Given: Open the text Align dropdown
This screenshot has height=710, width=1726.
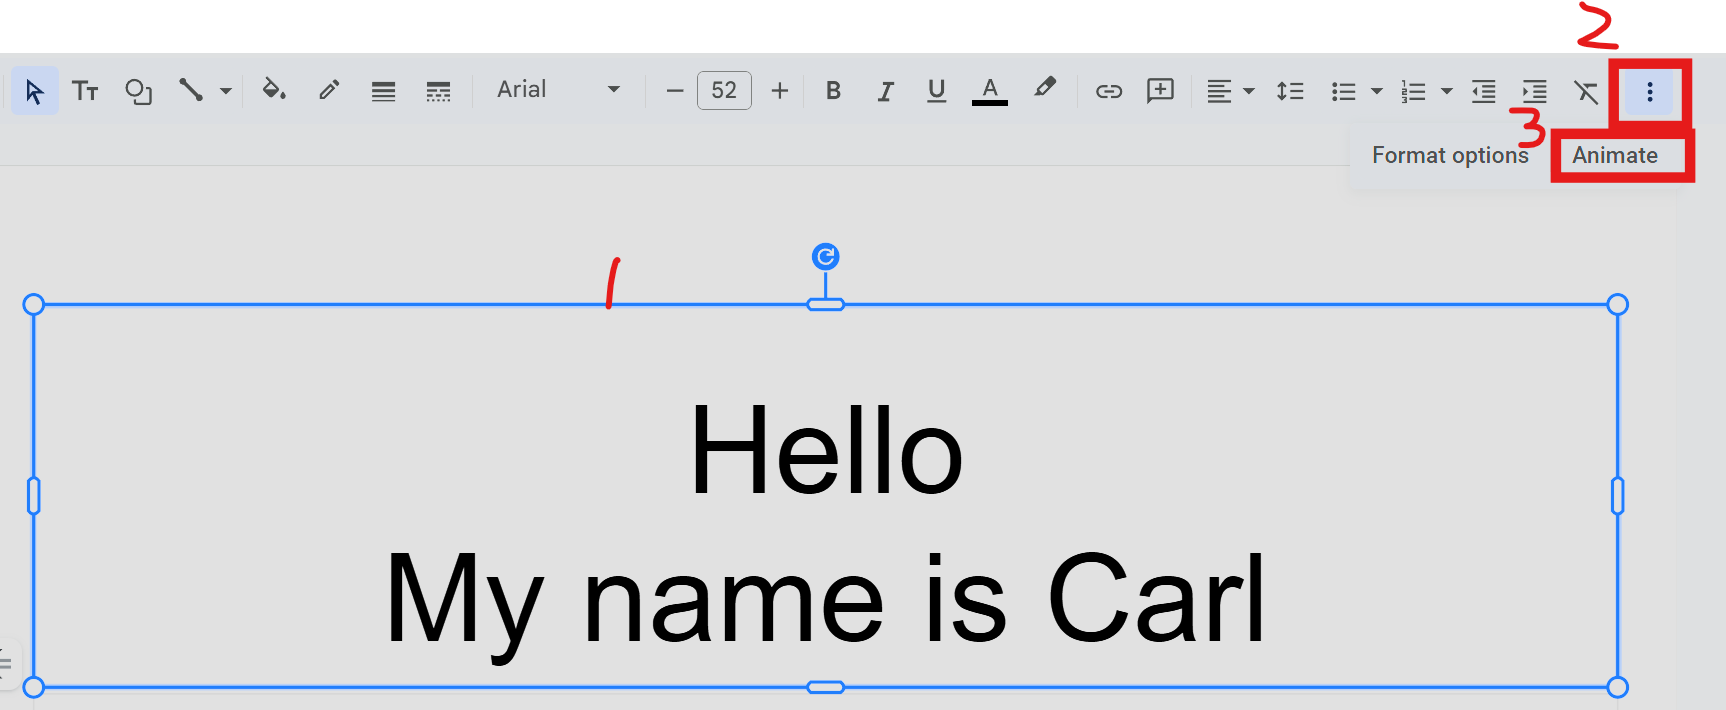Looking at the screenshot, I should (1230, 92).
